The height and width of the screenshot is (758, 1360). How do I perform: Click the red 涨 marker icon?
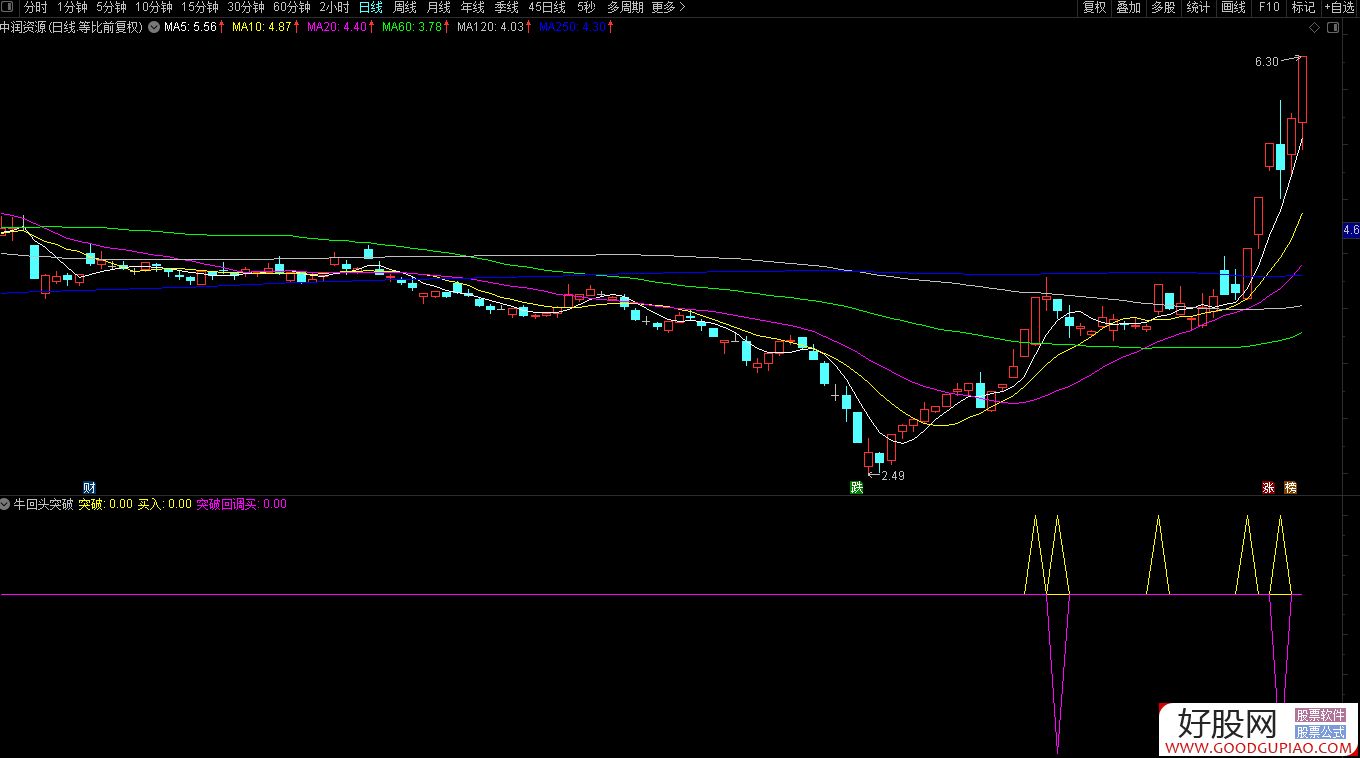click(x=1268, y=488)
